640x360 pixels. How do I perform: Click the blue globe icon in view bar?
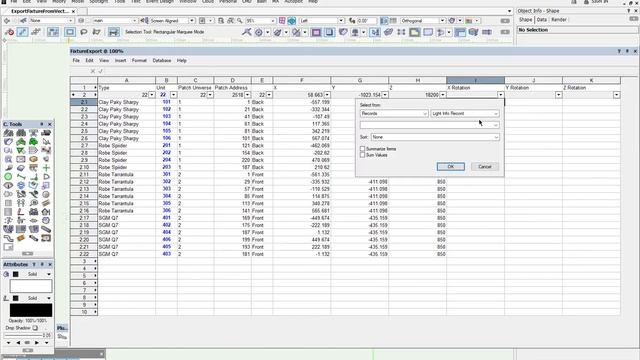[291, 20]
